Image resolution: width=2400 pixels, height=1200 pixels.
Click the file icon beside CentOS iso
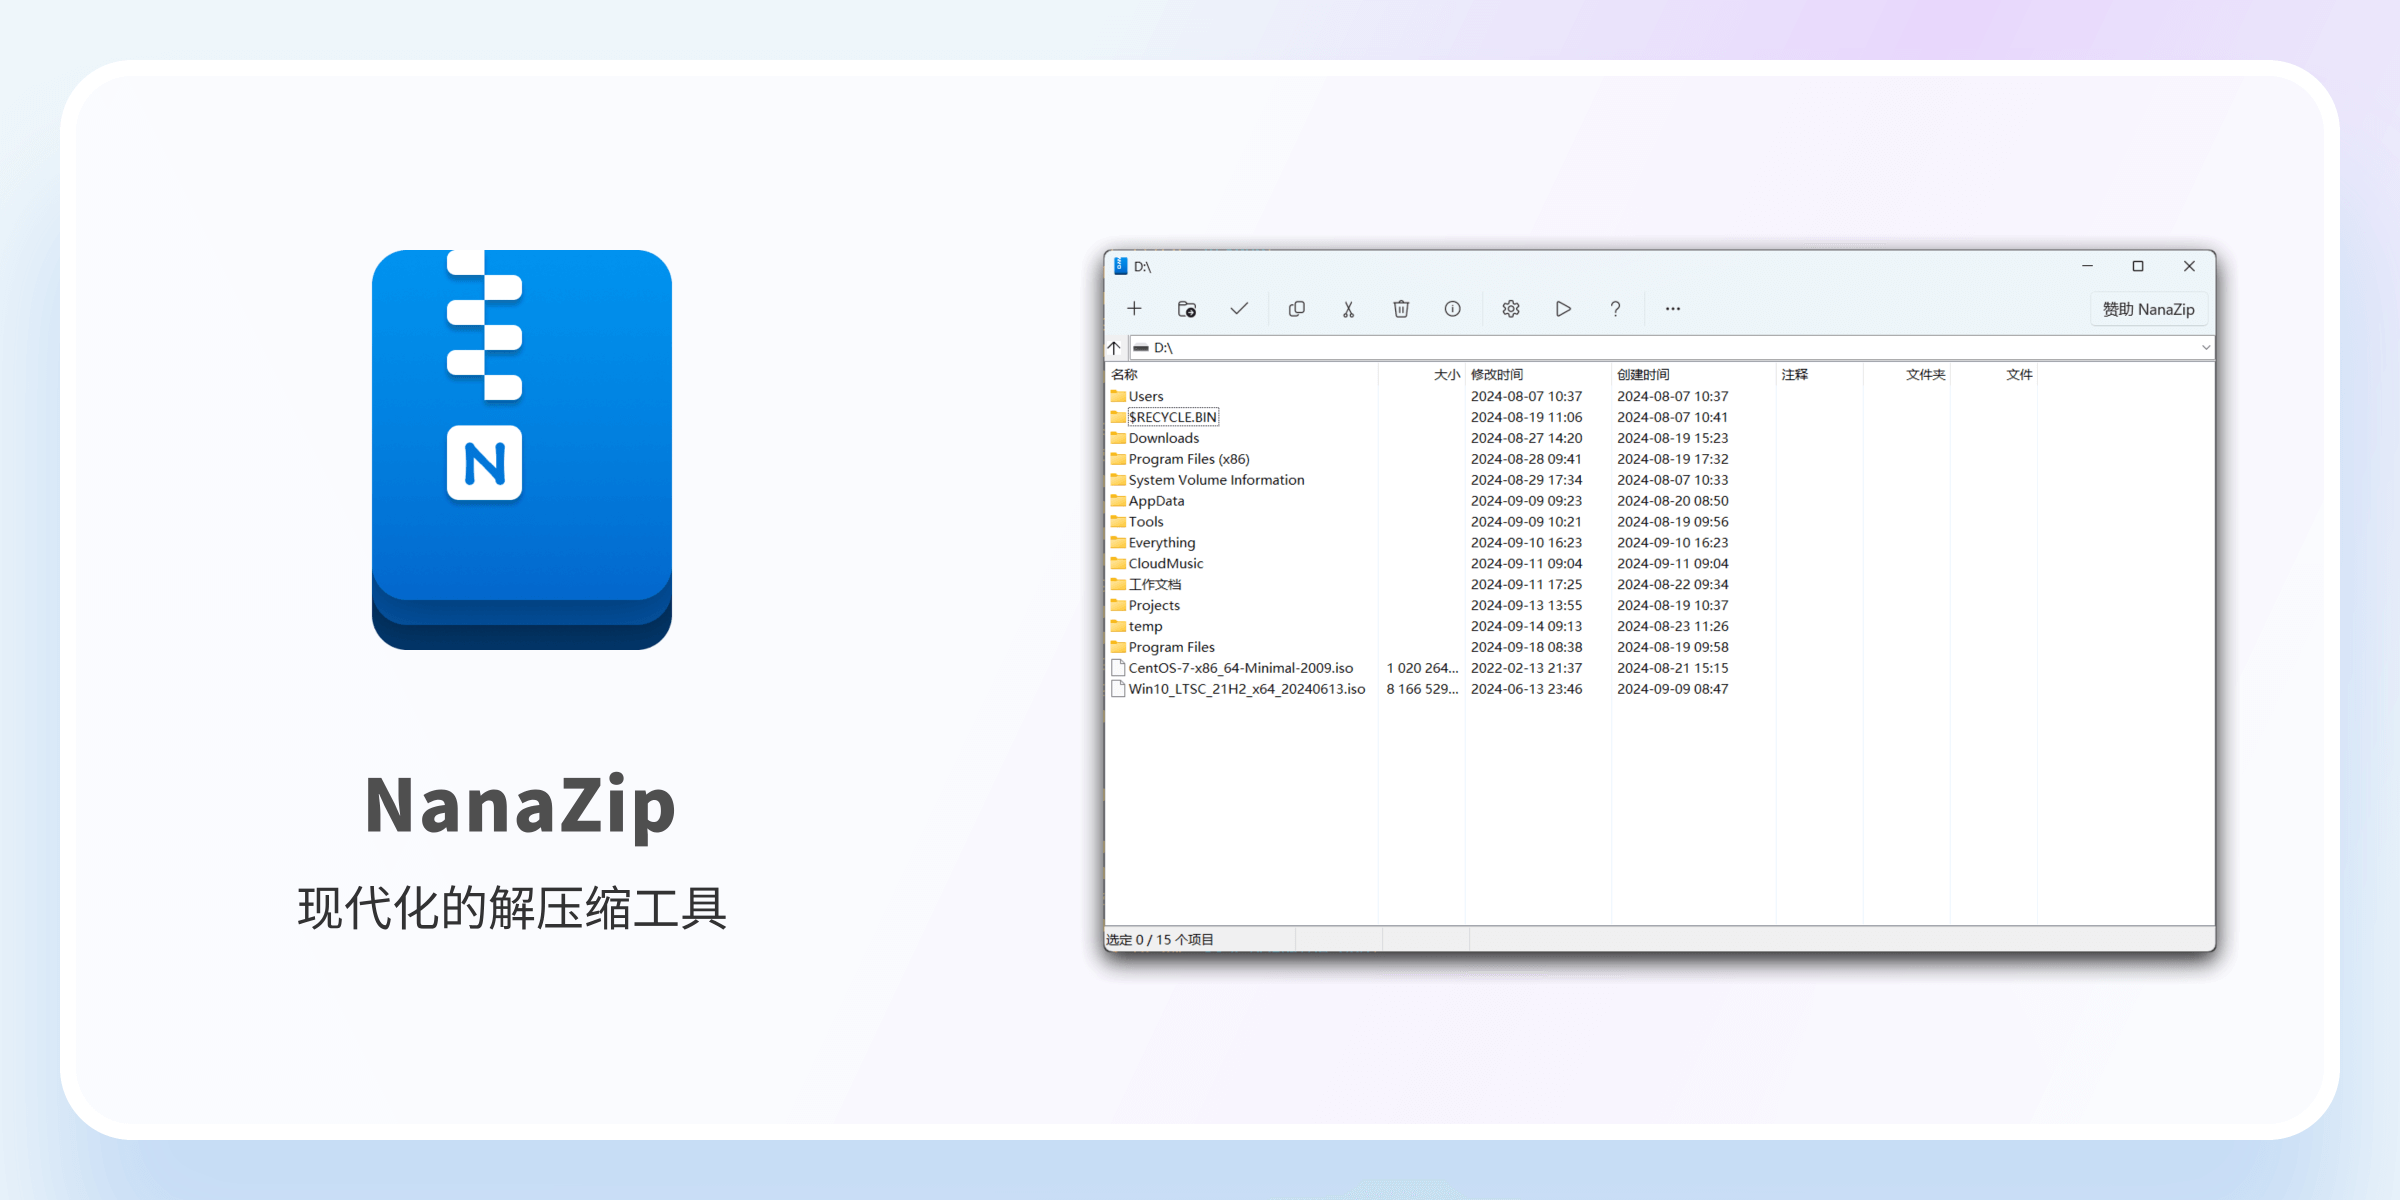[x=1118, y=668]
